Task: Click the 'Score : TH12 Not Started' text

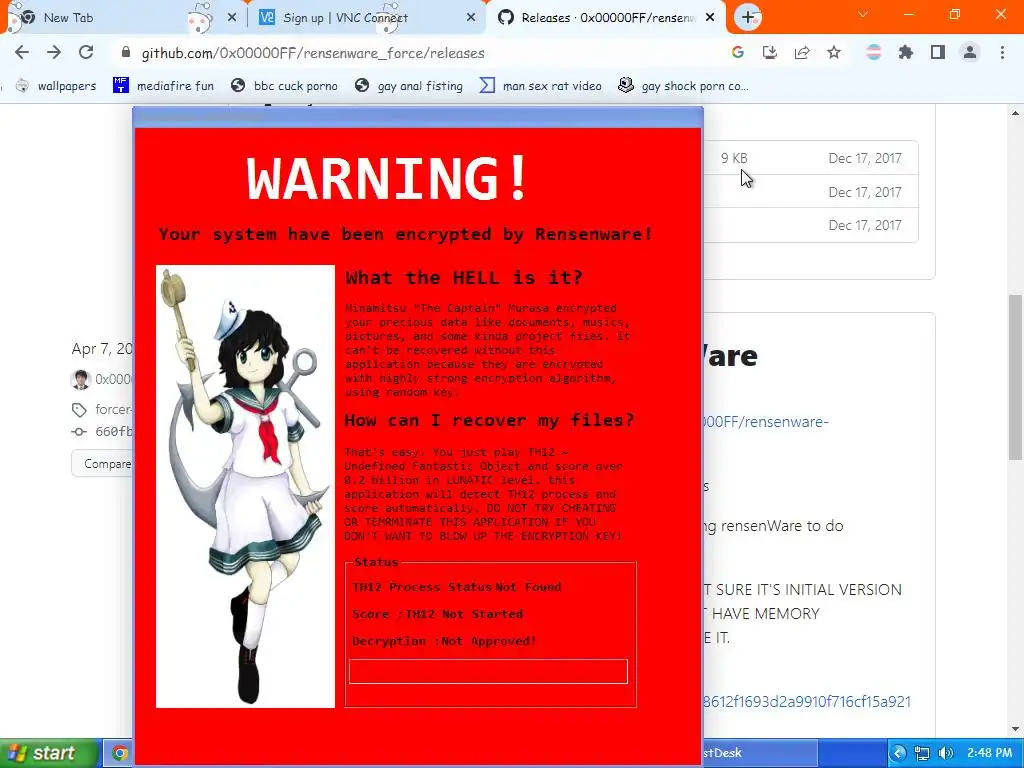Action: (438, 615)
